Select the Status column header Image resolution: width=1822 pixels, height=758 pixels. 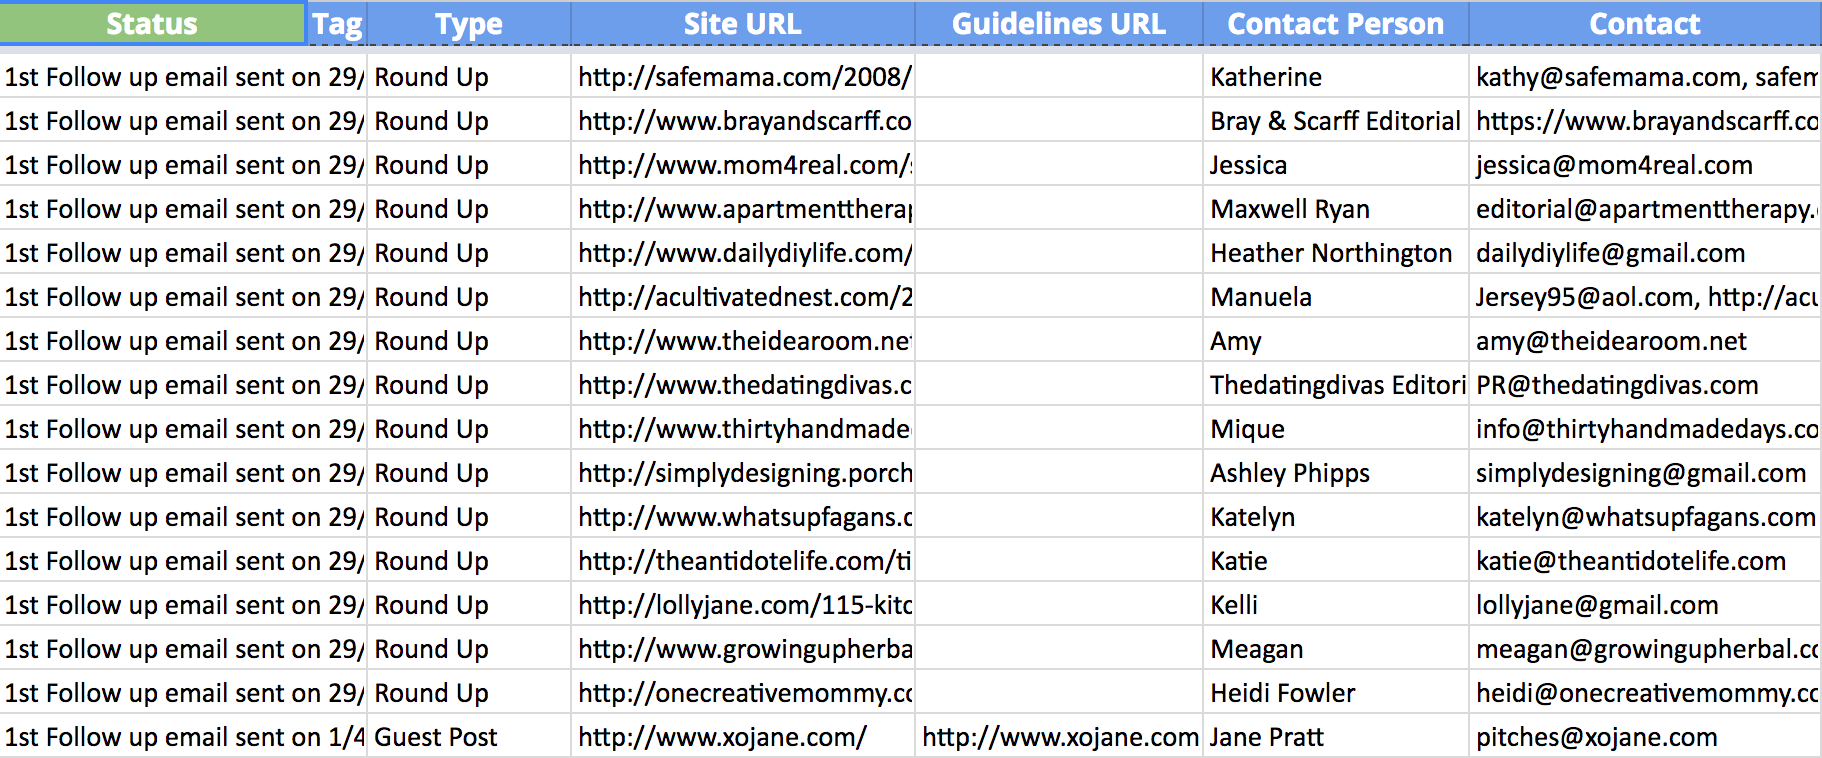(152, 23)
